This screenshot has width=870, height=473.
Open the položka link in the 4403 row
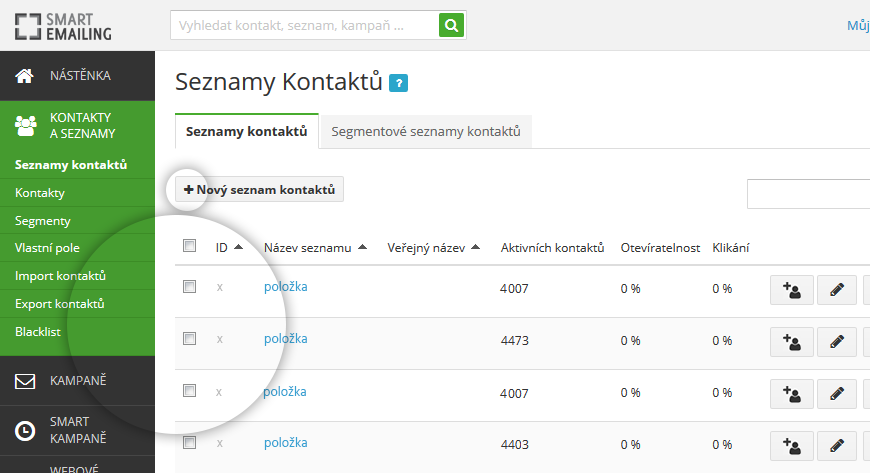[x=286, y=442]
